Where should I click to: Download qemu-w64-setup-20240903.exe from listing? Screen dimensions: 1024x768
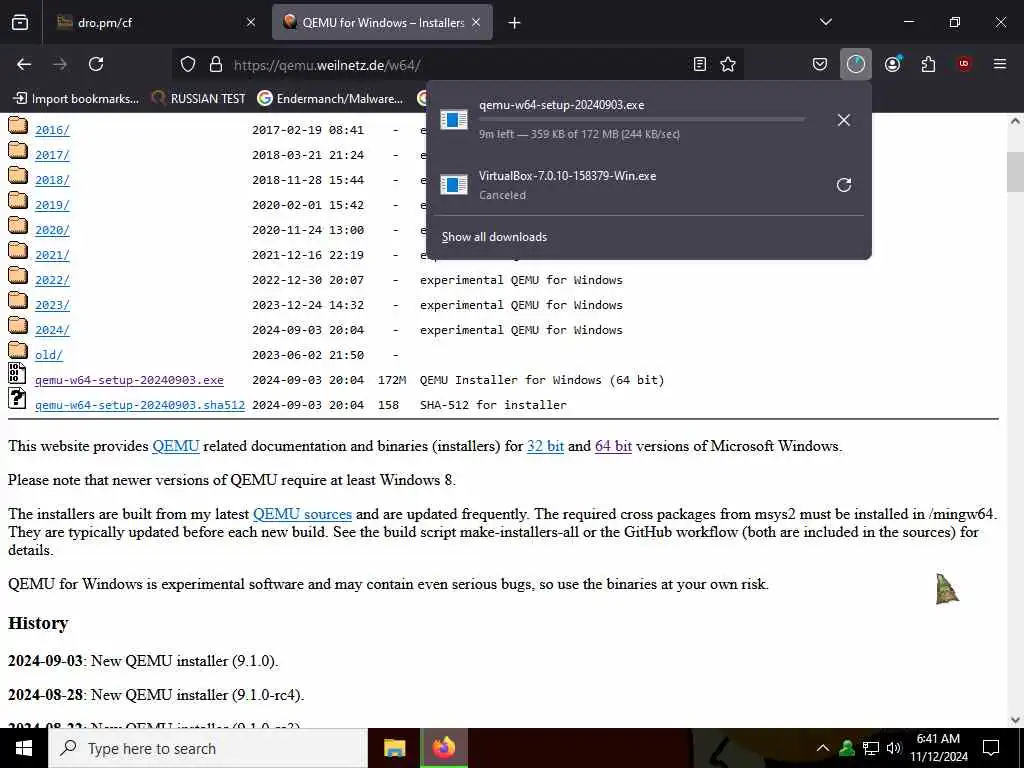[129, 380]
